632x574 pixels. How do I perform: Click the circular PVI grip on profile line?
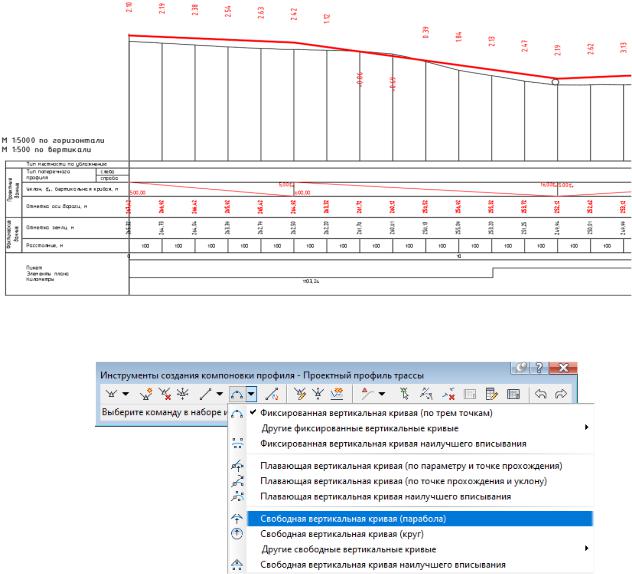pos(555,82)
